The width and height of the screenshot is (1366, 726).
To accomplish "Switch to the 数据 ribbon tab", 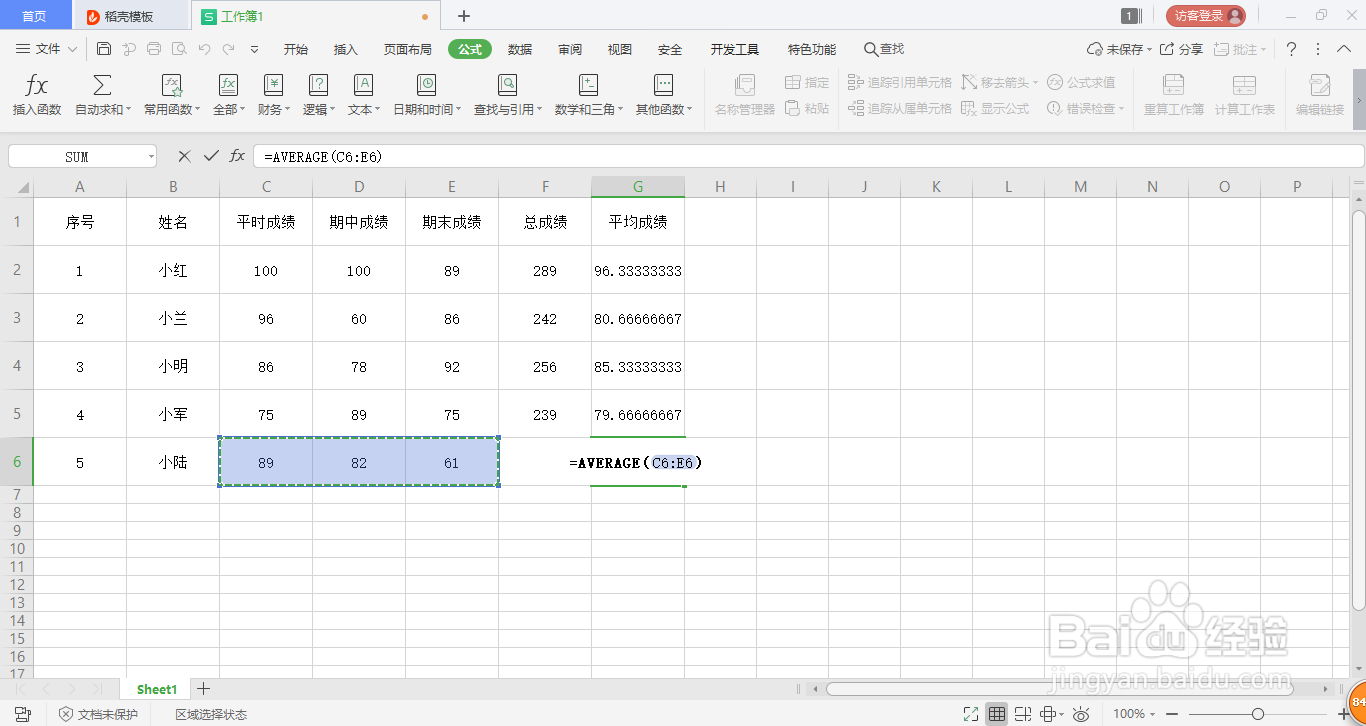I will 519,48.
